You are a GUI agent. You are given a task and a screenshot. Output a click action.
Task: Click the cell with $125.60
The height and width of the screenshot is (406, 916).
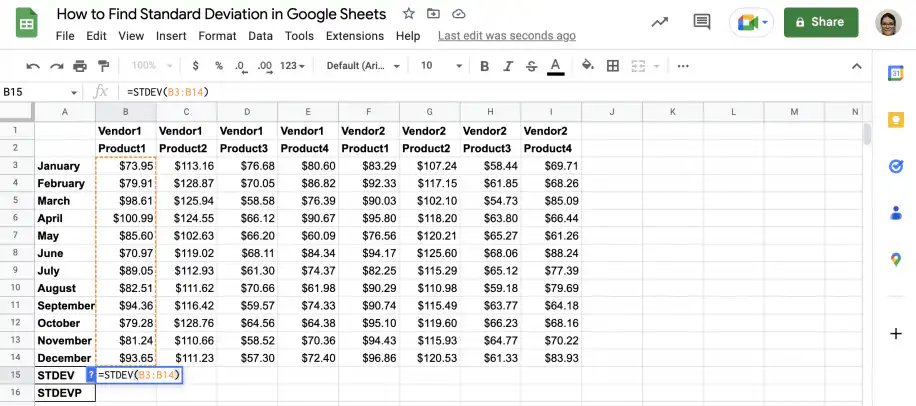pos(429,253)
